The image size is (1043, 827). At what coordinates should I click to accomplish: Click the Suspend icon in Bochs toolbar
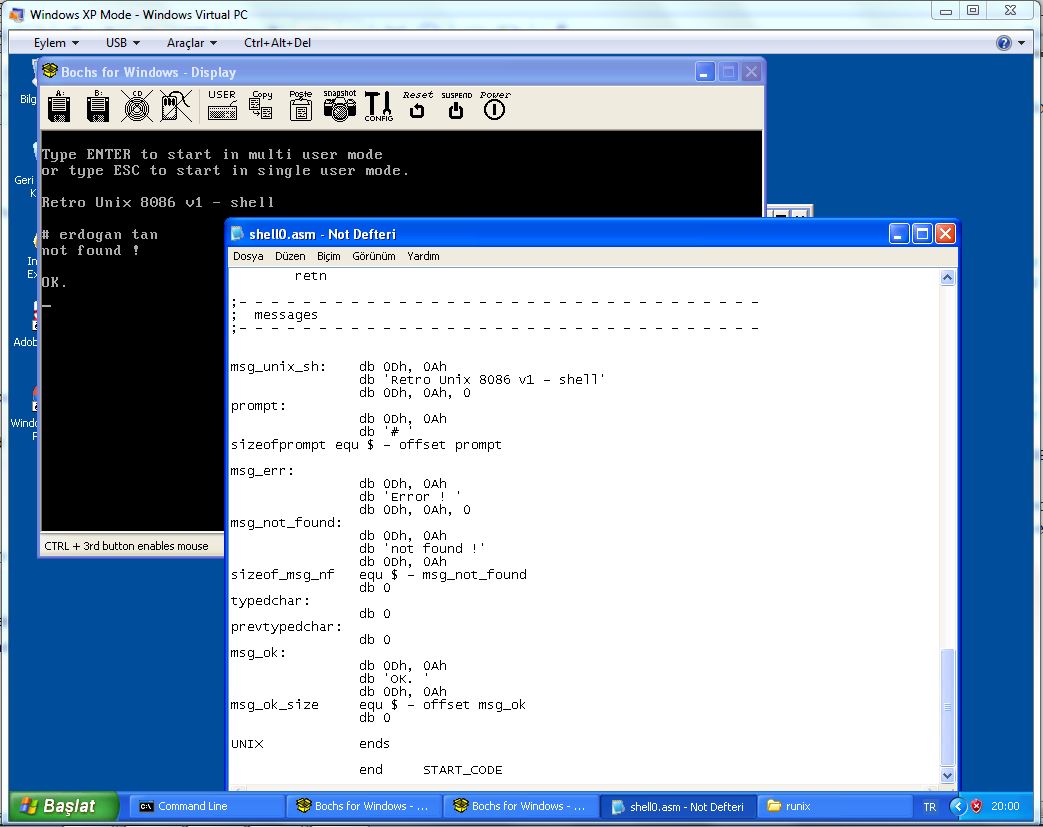click(x=456, y=105)
